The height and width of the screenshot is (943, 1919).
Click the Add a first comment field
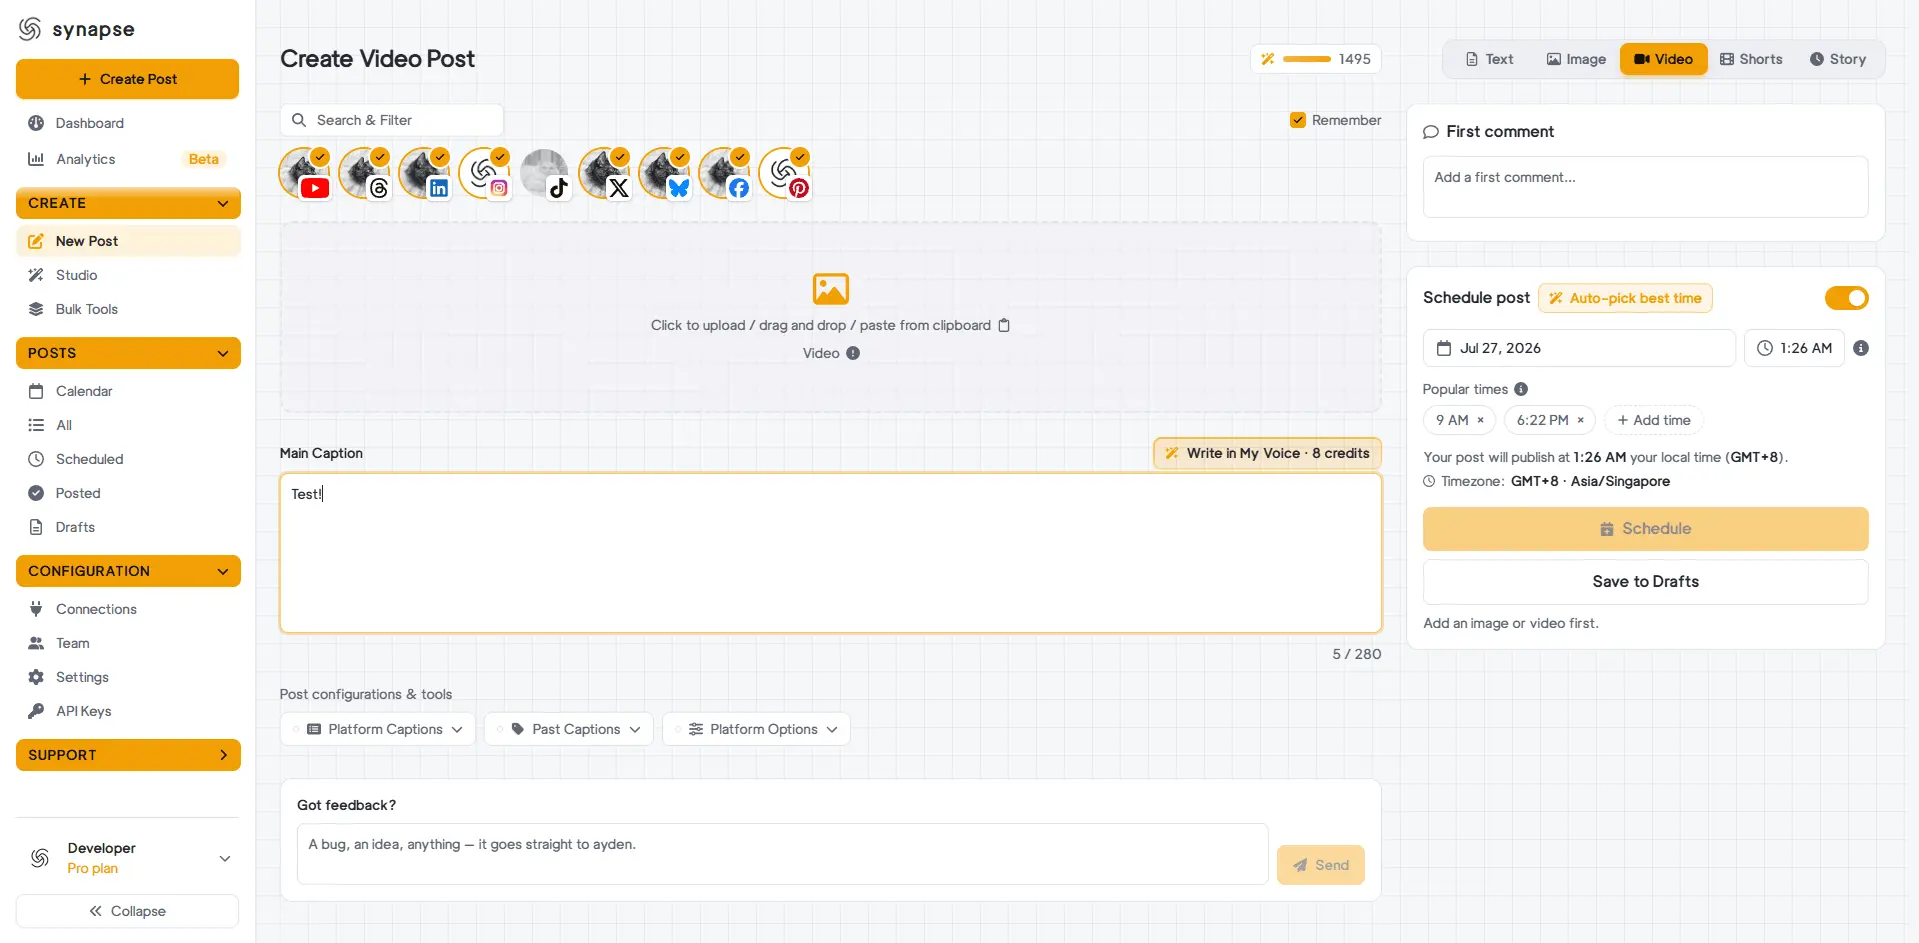(x=1645, y=187)
